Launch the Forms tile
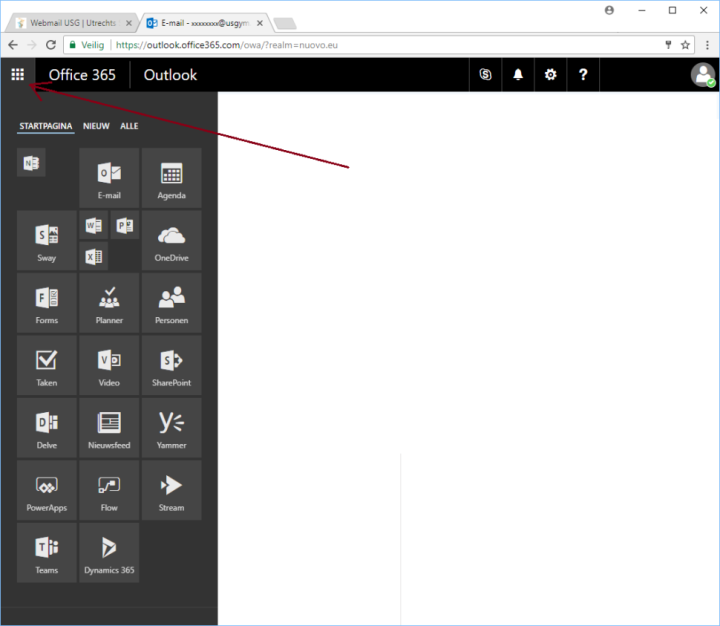Image resolution: width=720 pixels, height=626 pixels. tap(46, 303)
